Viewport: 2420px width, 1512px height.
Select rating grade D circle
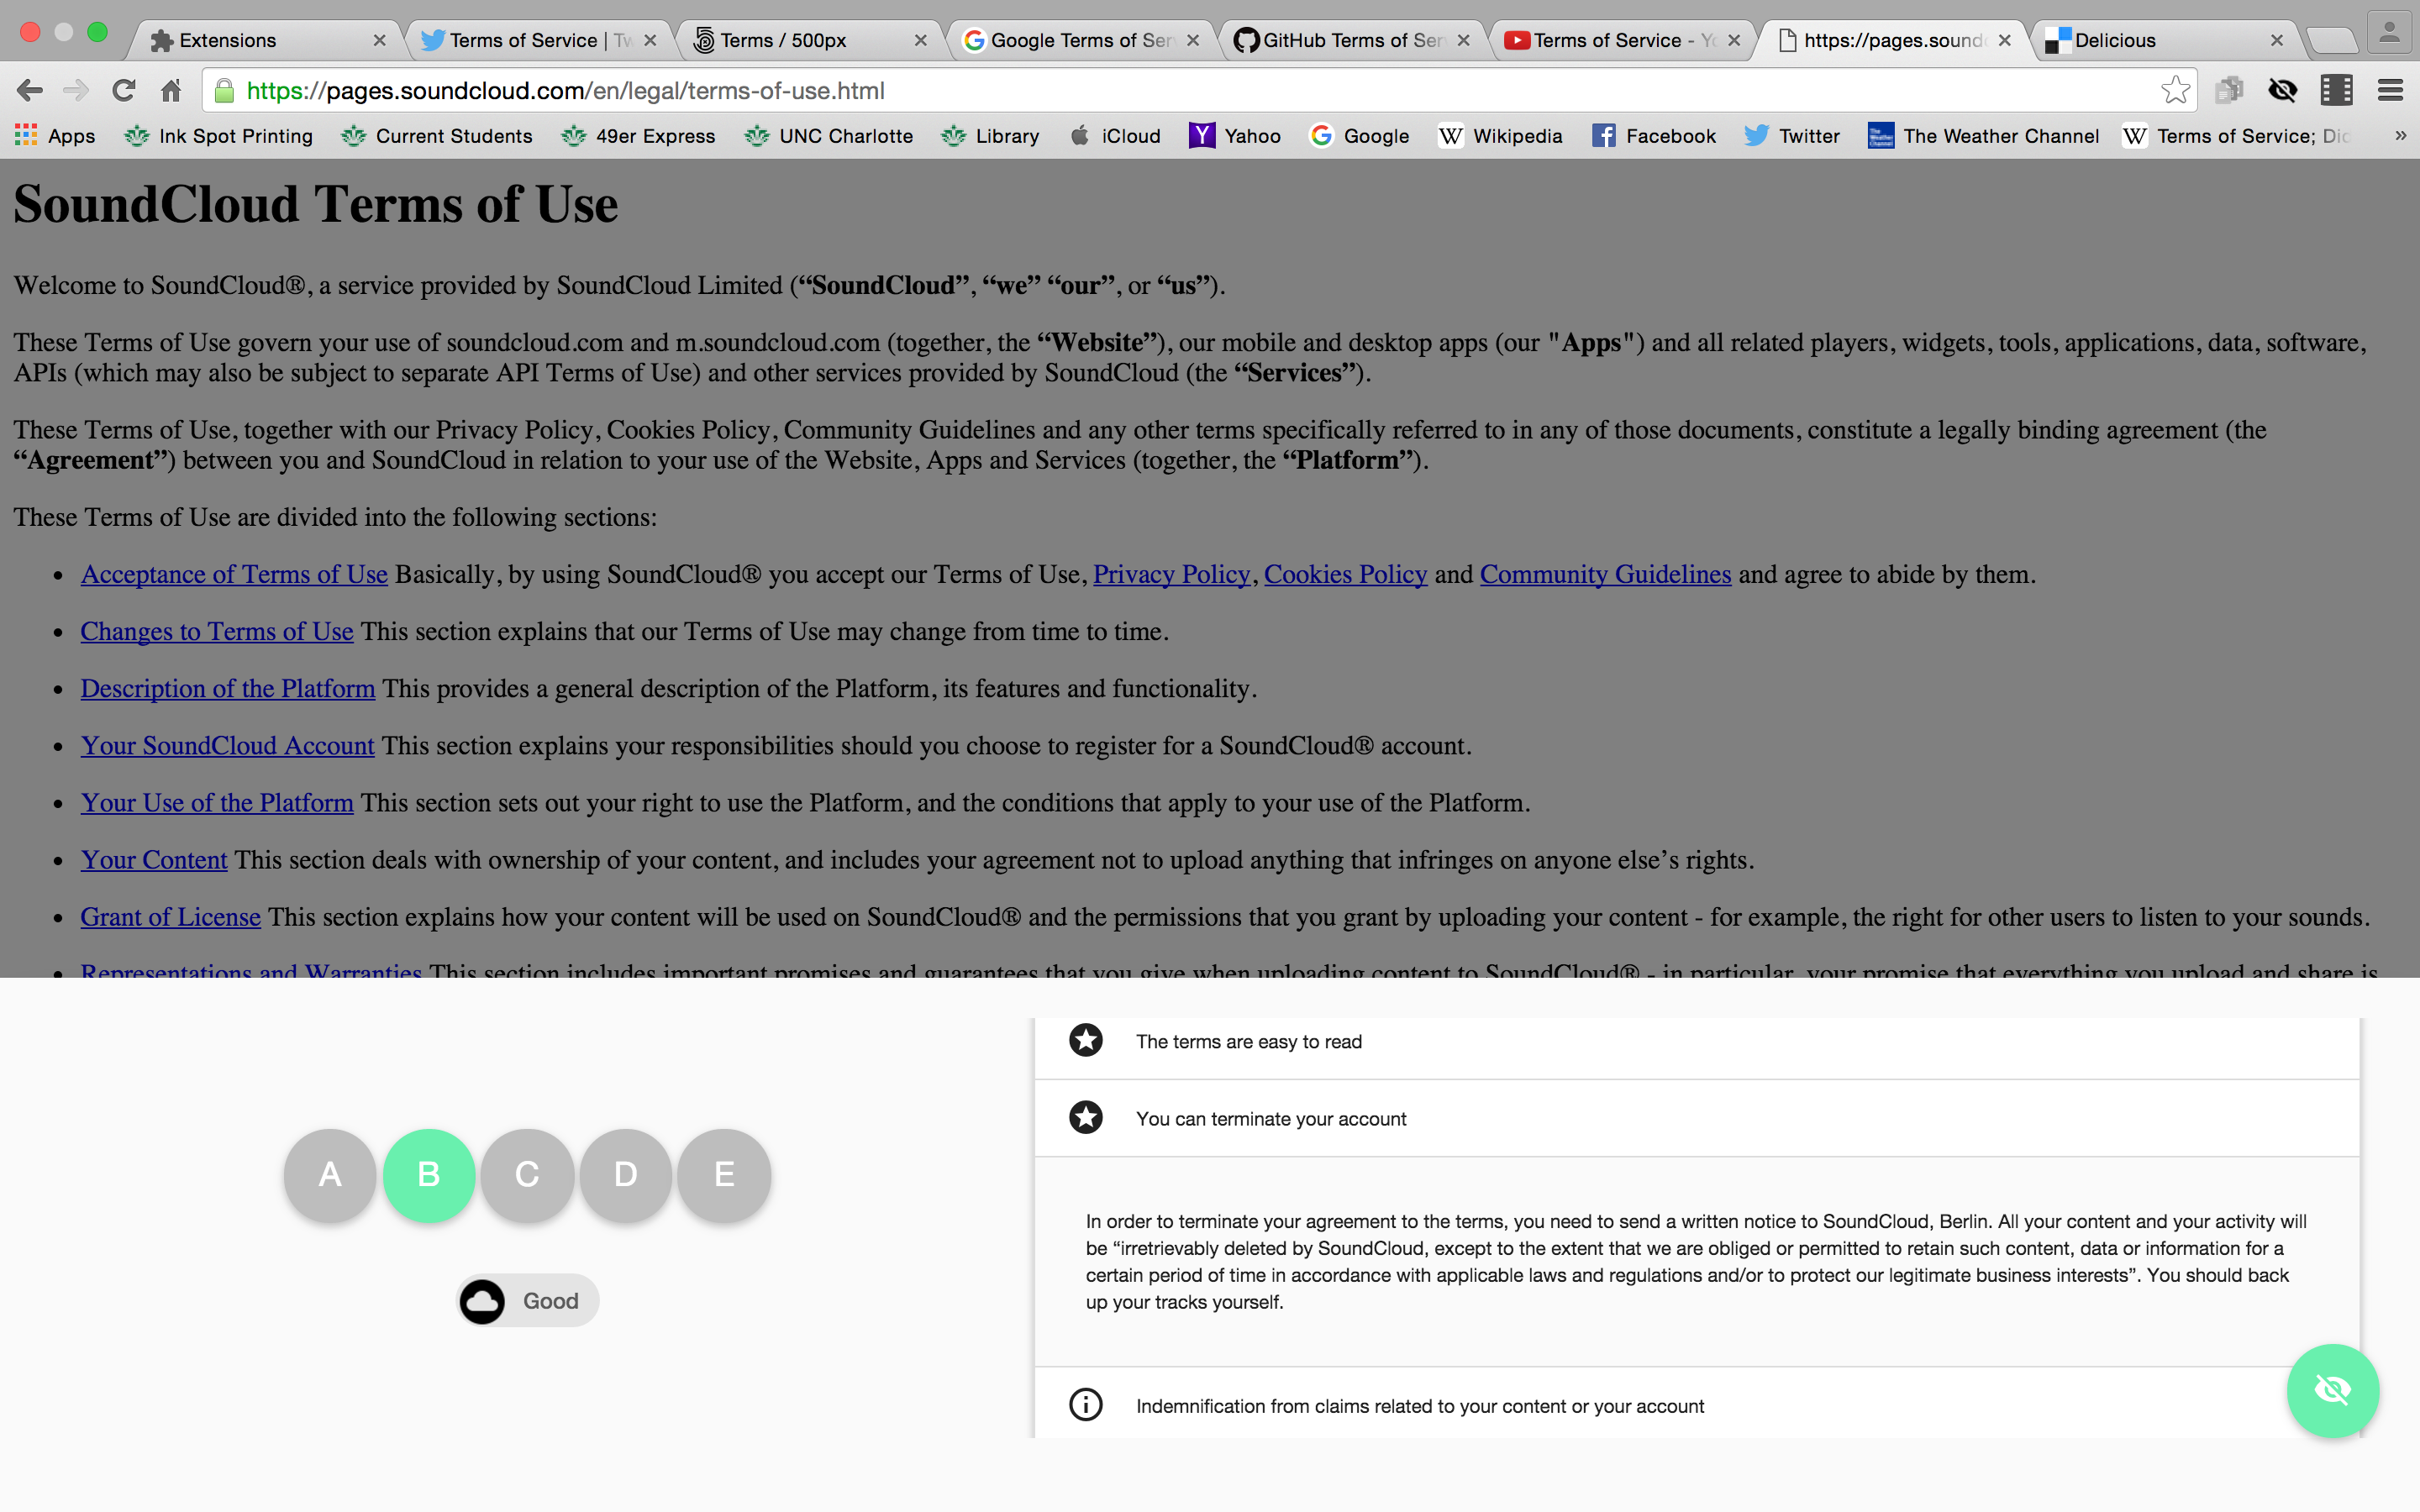pos(625,1175)
